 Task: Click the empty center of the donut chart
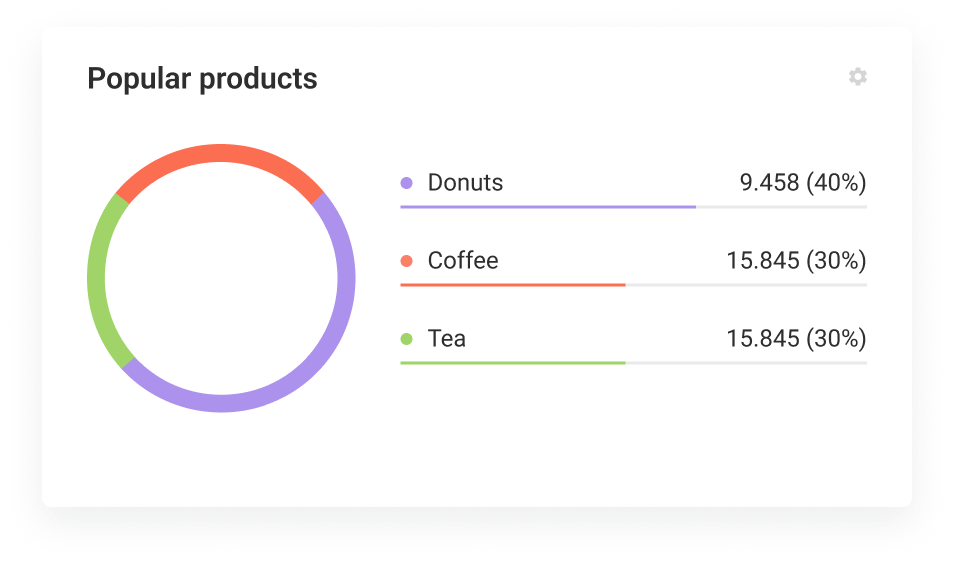(x=221, y=278)
